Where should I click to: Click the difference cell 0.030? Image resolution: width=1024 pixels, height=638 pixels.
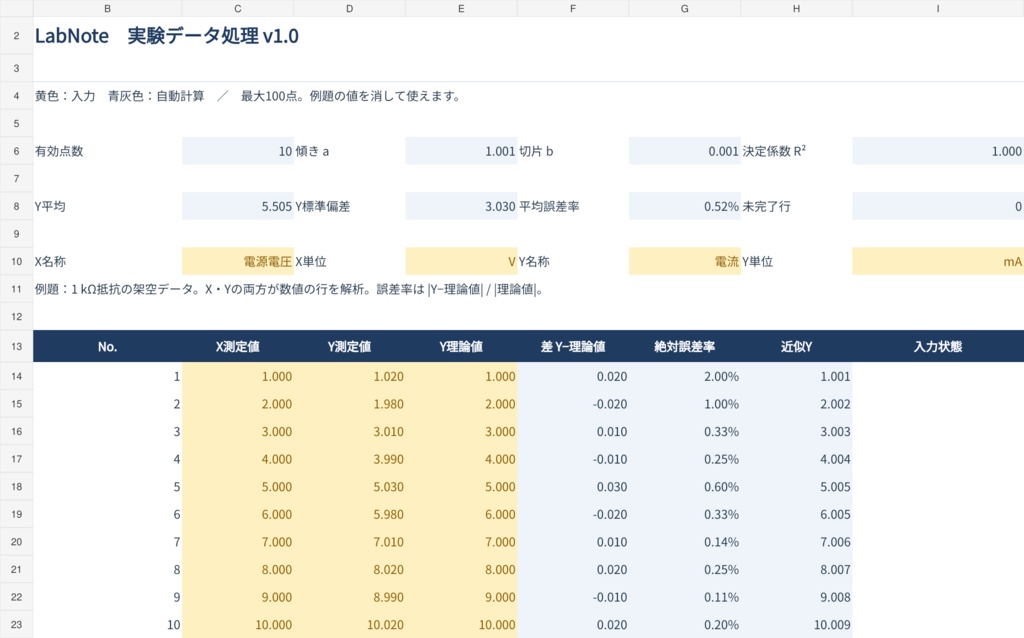tap(573, 486)
